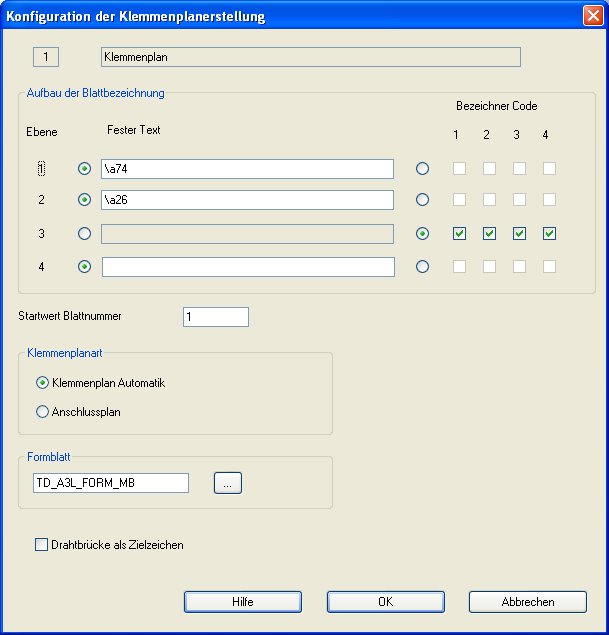Screen dimensions: 609x635
Task: Uncheck Bezeichner Code 3 in Ebene 3
Action: click(519, 234)
